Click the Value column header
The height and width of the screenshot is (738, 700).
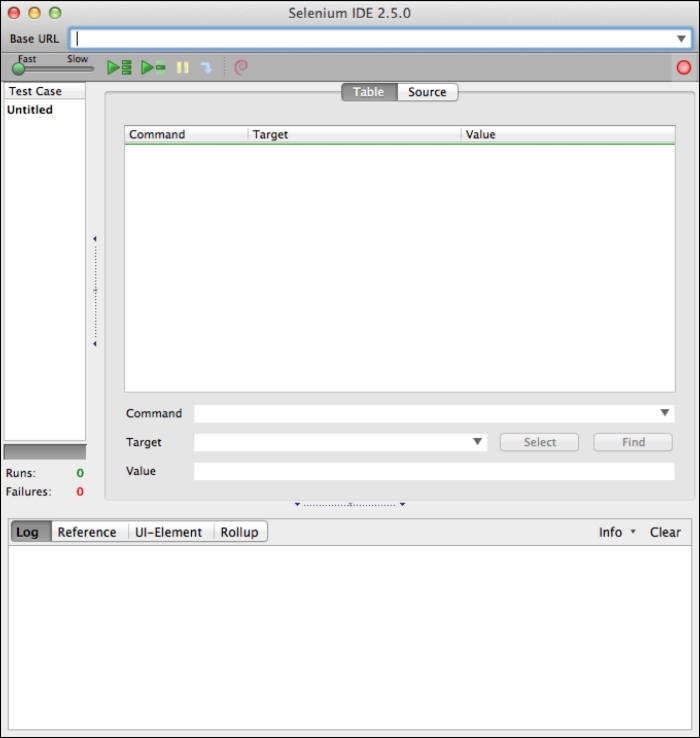click(x=568, y=134)
